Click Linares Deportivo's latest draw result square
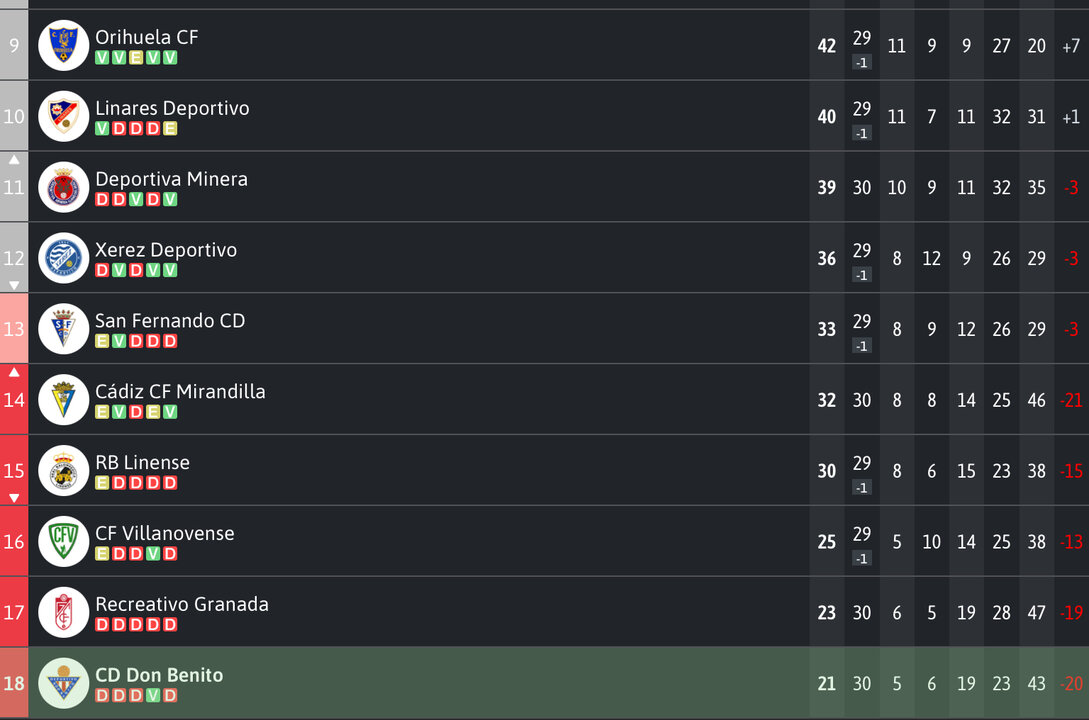 [x=170, y=128]
